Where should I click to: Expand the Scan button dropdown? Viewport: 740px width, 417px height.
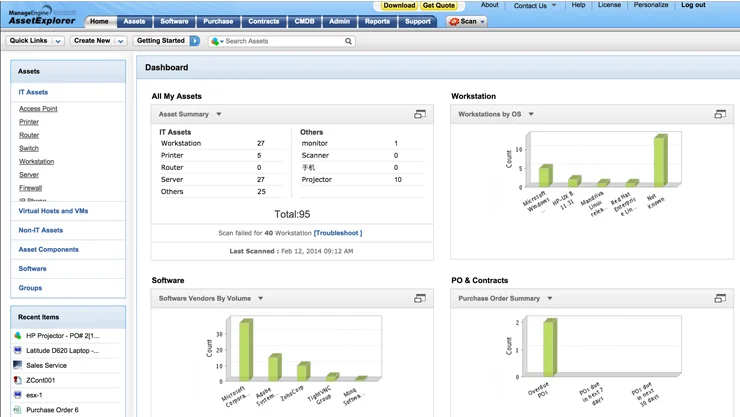(x=482, y=21)
